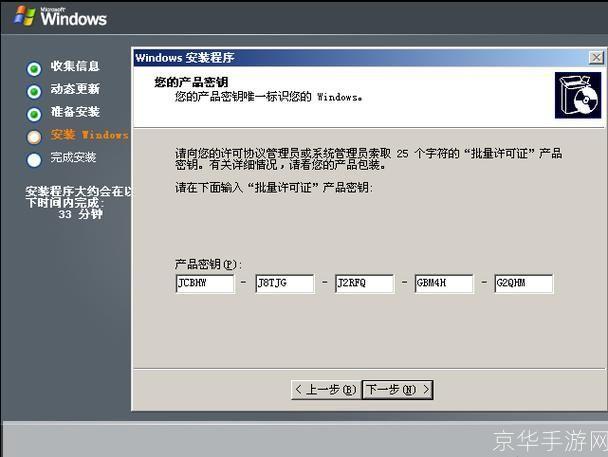Click the 上一步(B) back button

coord(326,389)
